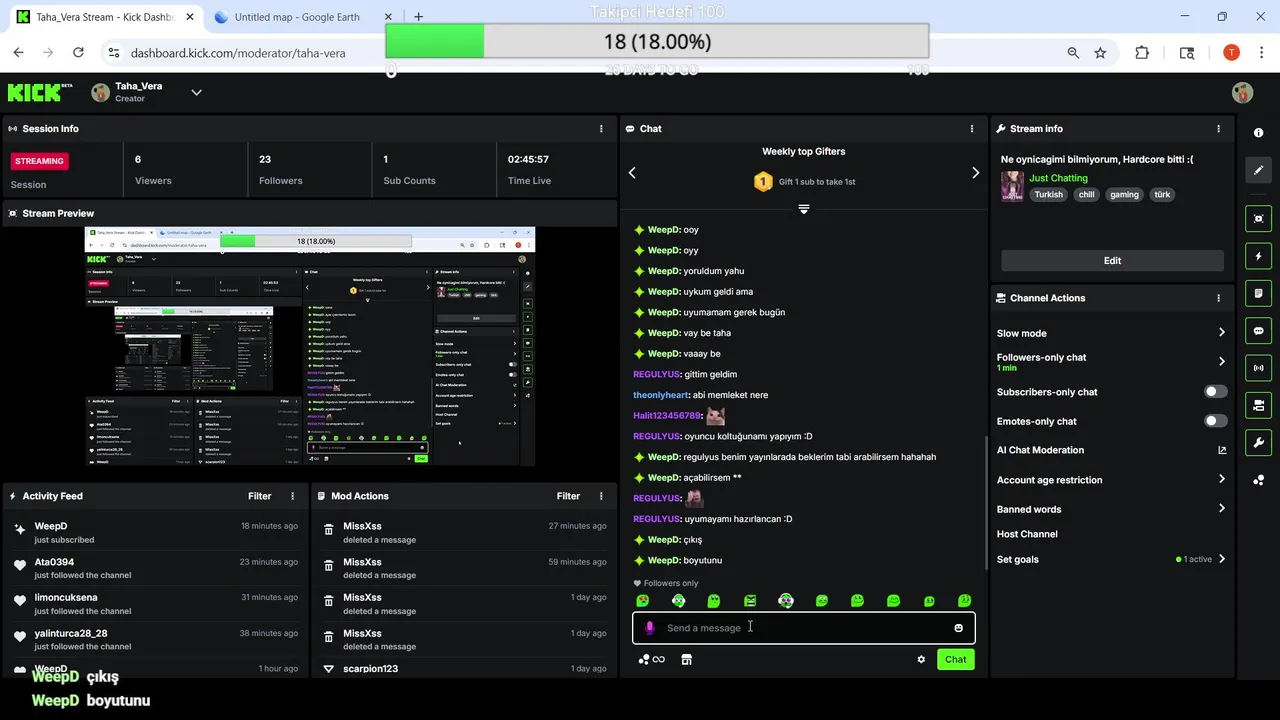Focus the Send a message field
Screen dimensions: 1280x720
tap(803, 628)
